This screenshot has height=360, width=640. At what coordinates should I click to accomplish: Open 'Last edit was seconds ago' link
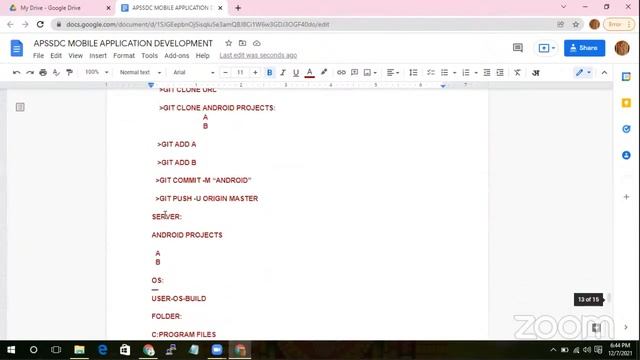pos(258,56)
